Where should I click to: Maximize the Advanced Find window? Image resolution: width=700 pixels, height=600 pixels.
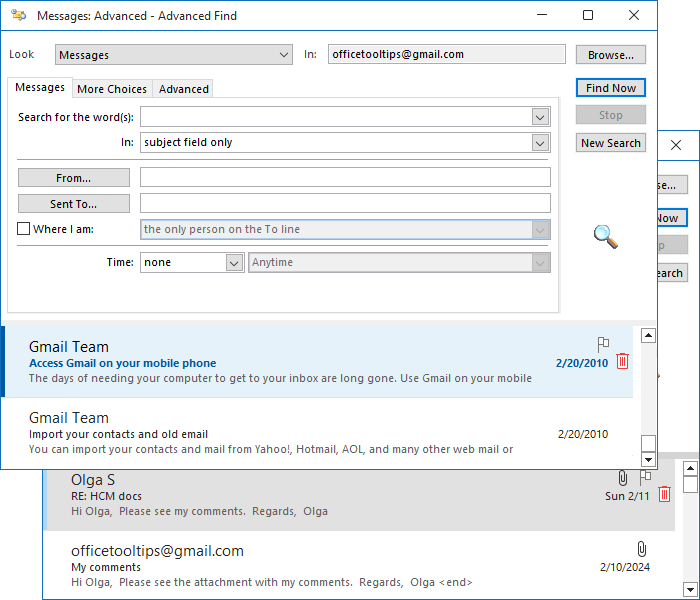(588, 15)
